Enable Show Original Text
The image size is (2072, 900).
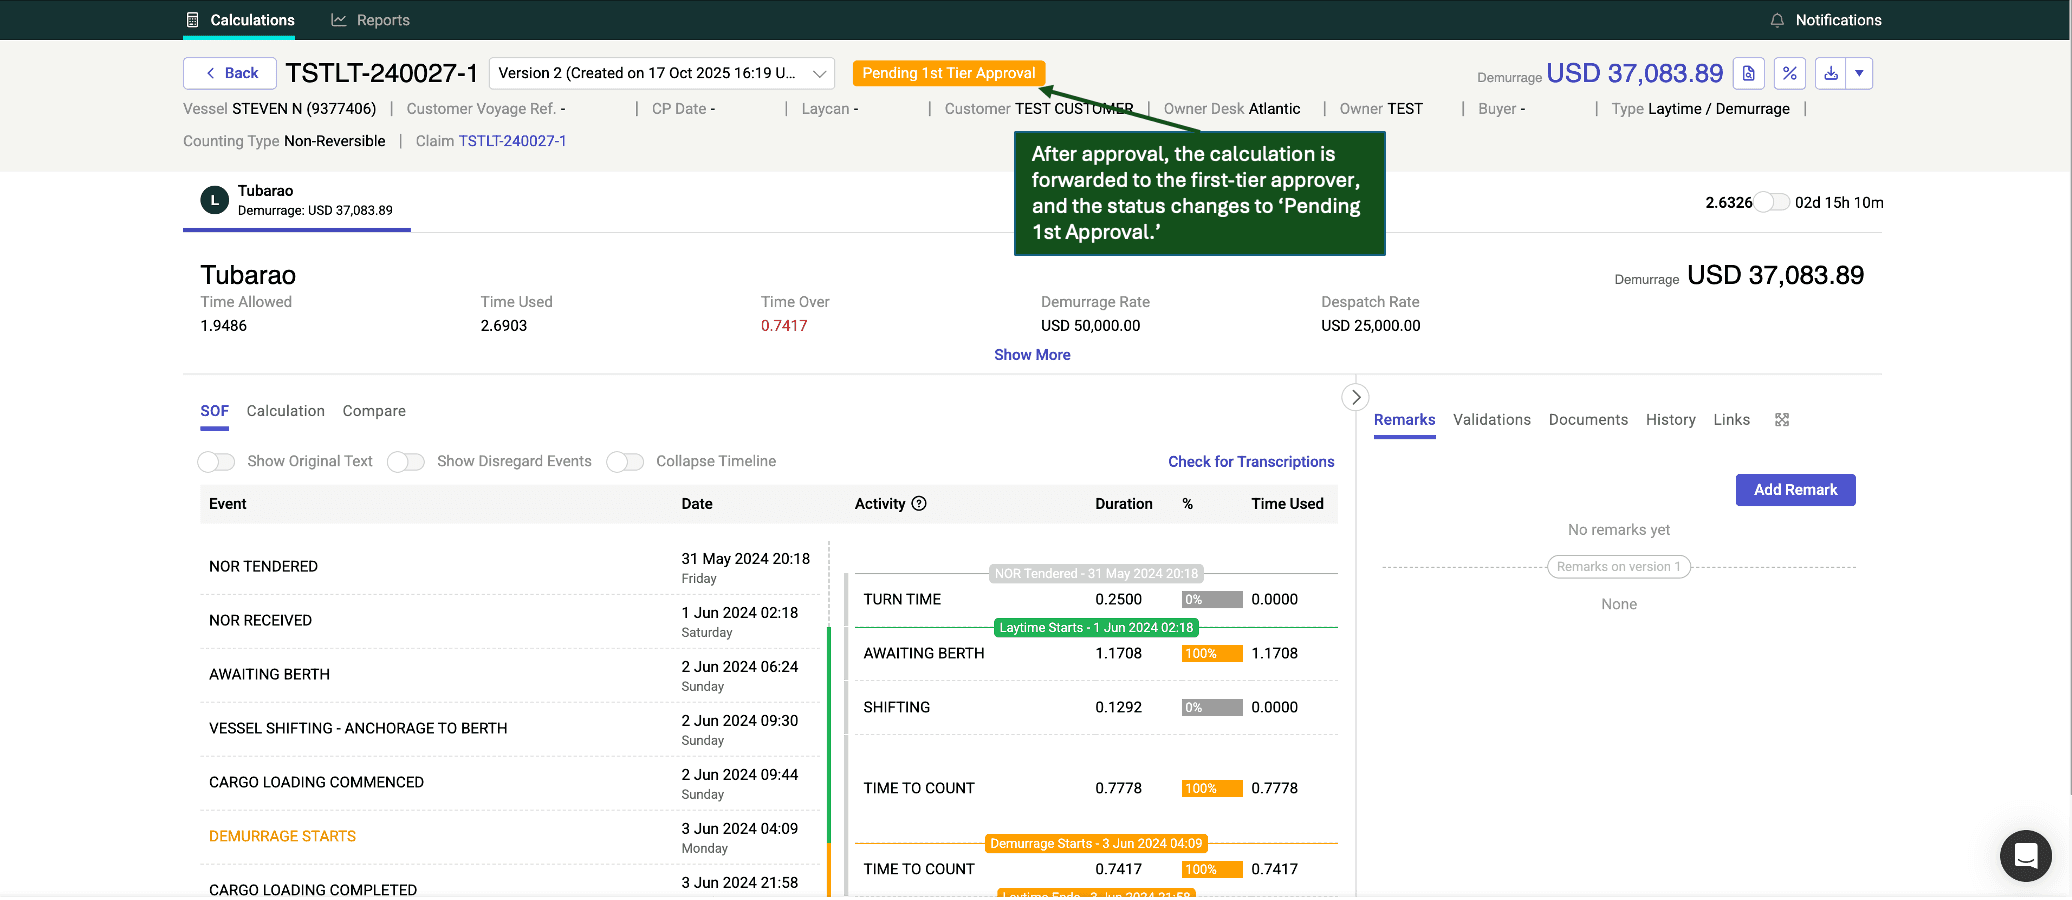coord(216,461)
